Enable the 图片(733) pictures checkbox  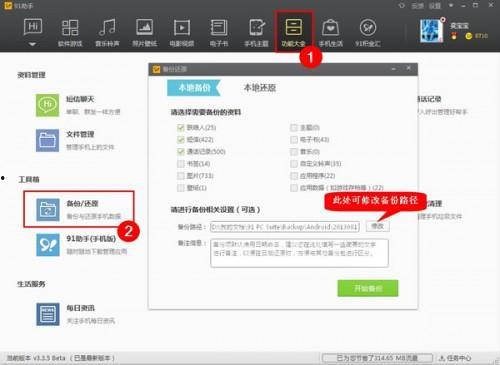[181, 176]
